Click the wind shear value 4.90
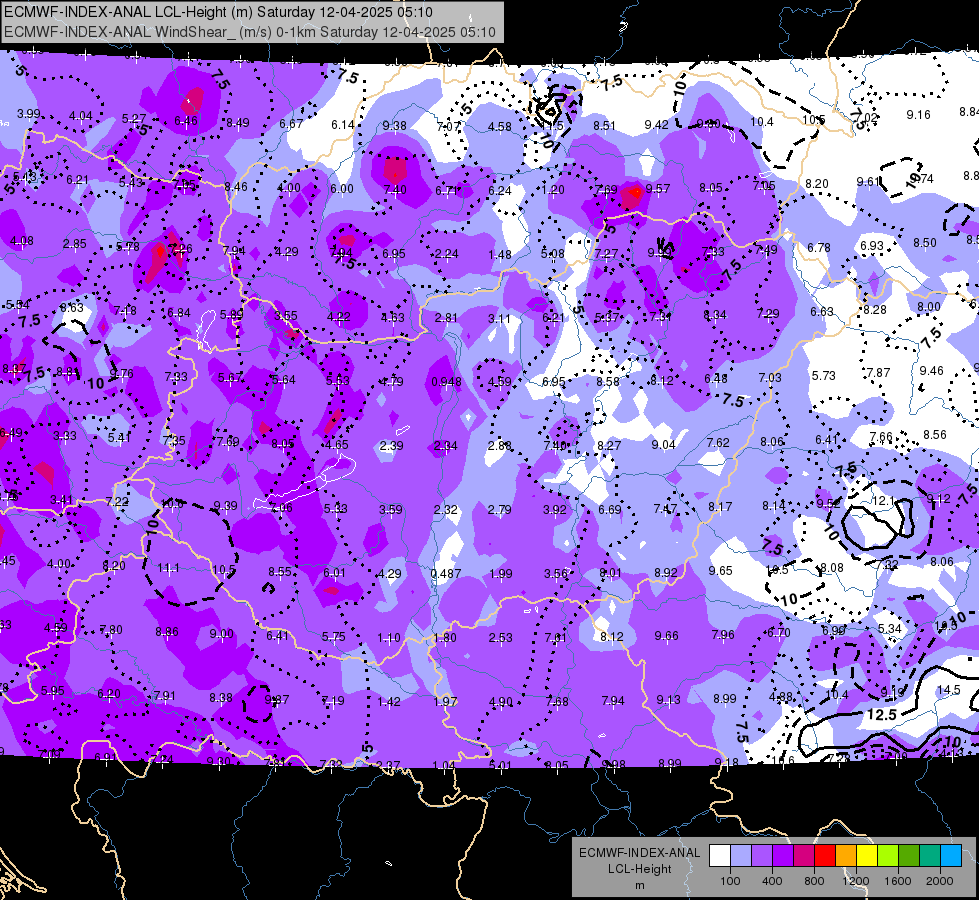 [x=501, y=702]
